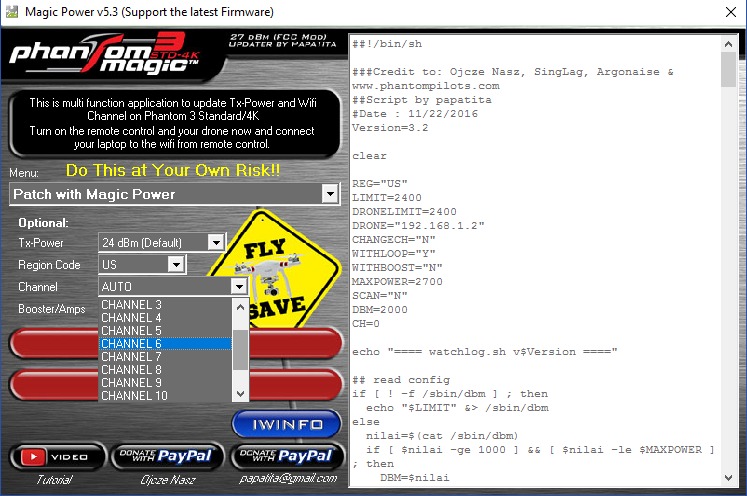Click channel list scroll down arrow

[241, 394]
